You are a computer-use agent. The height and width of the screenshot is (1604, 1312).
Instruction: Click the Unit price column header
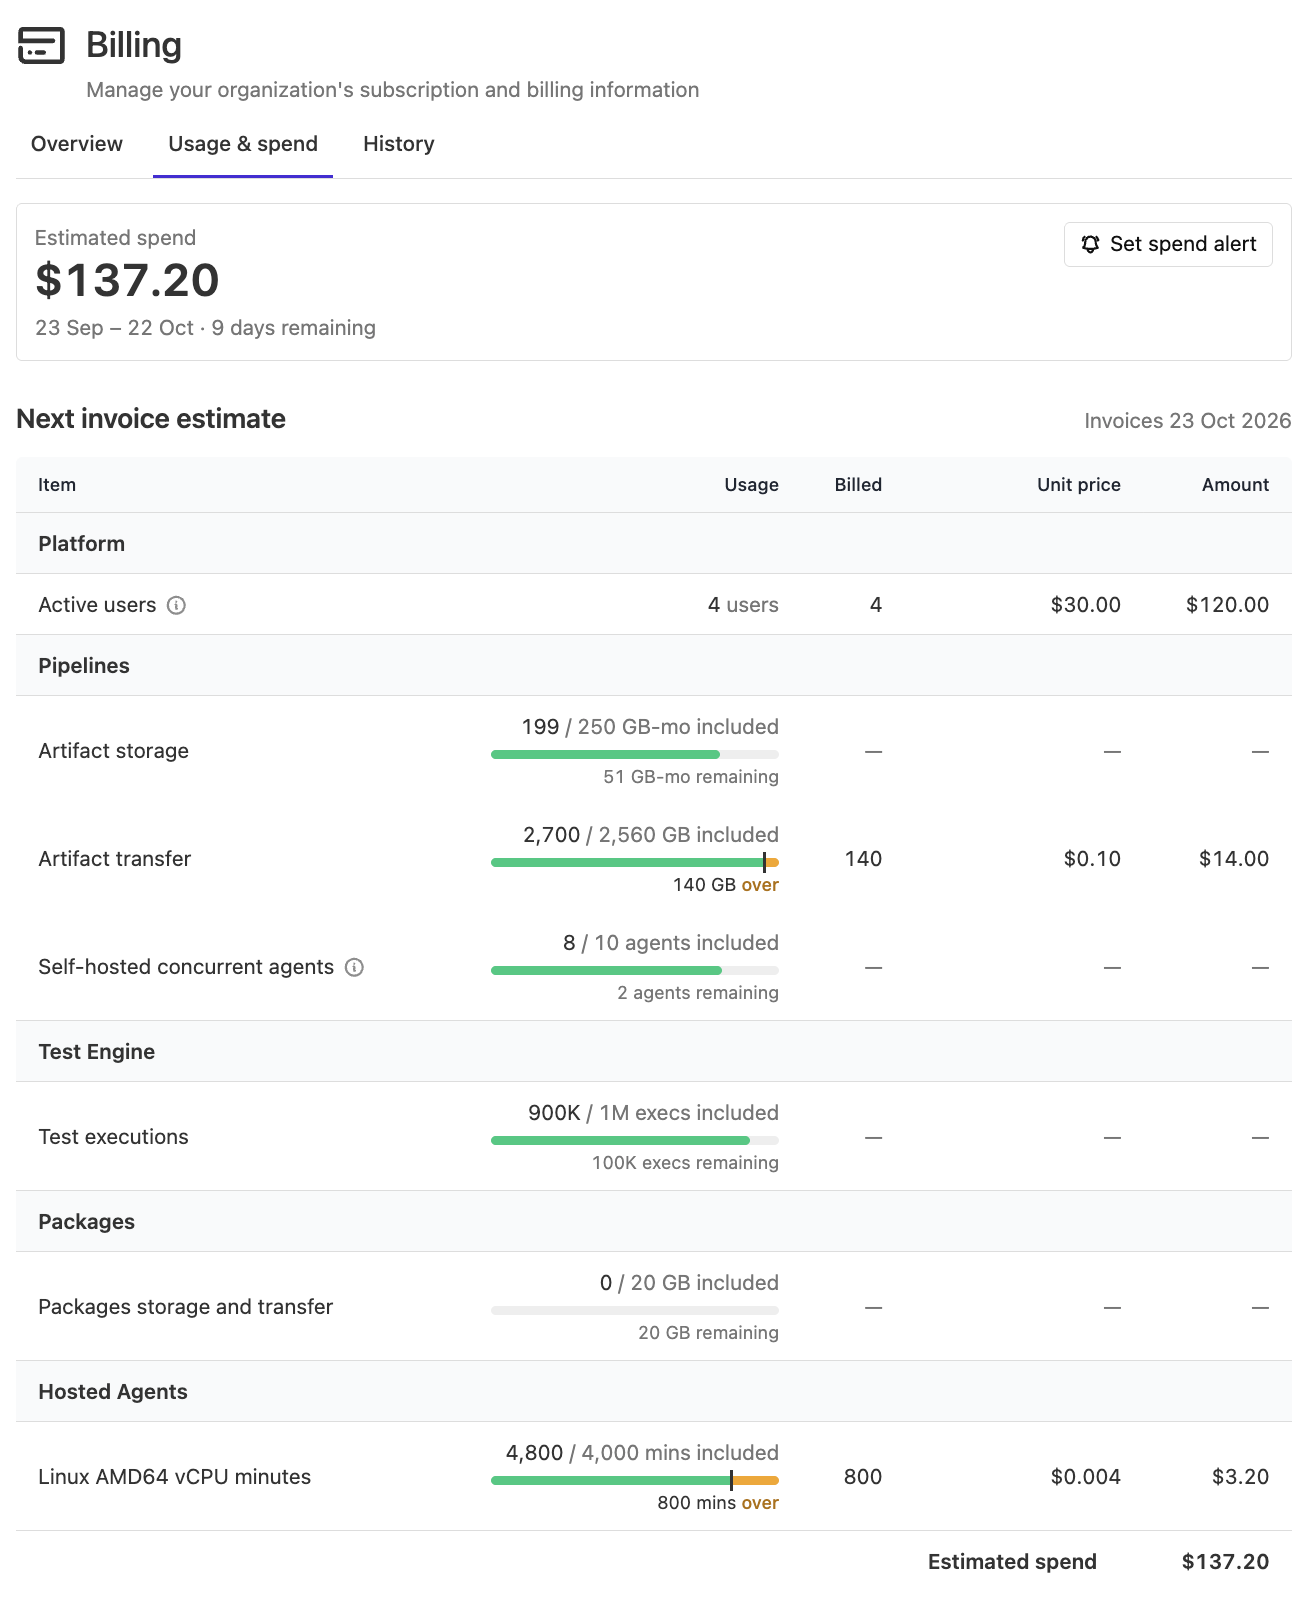tap(1078, 485)
